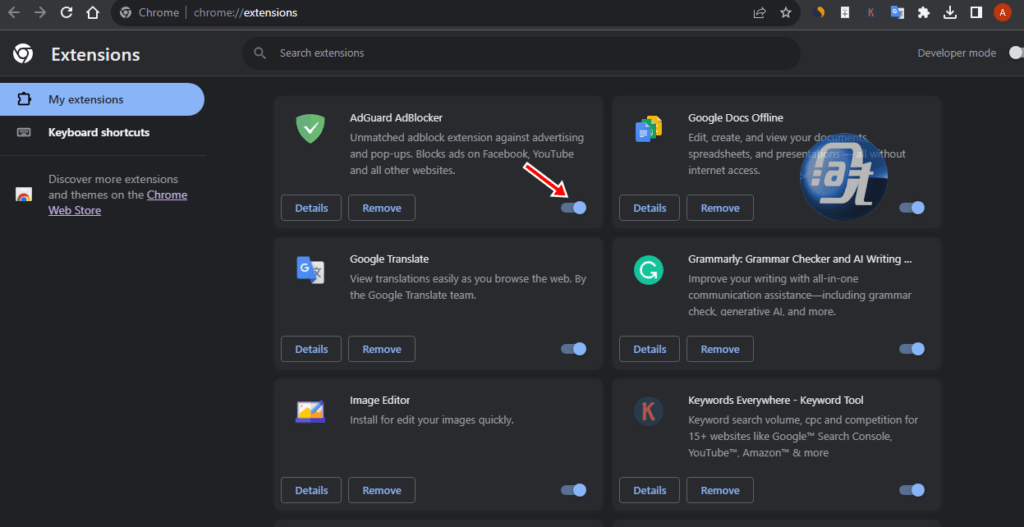Click the Google Translate card icon
Viewport: 1024px width, 527px height.
310,269
